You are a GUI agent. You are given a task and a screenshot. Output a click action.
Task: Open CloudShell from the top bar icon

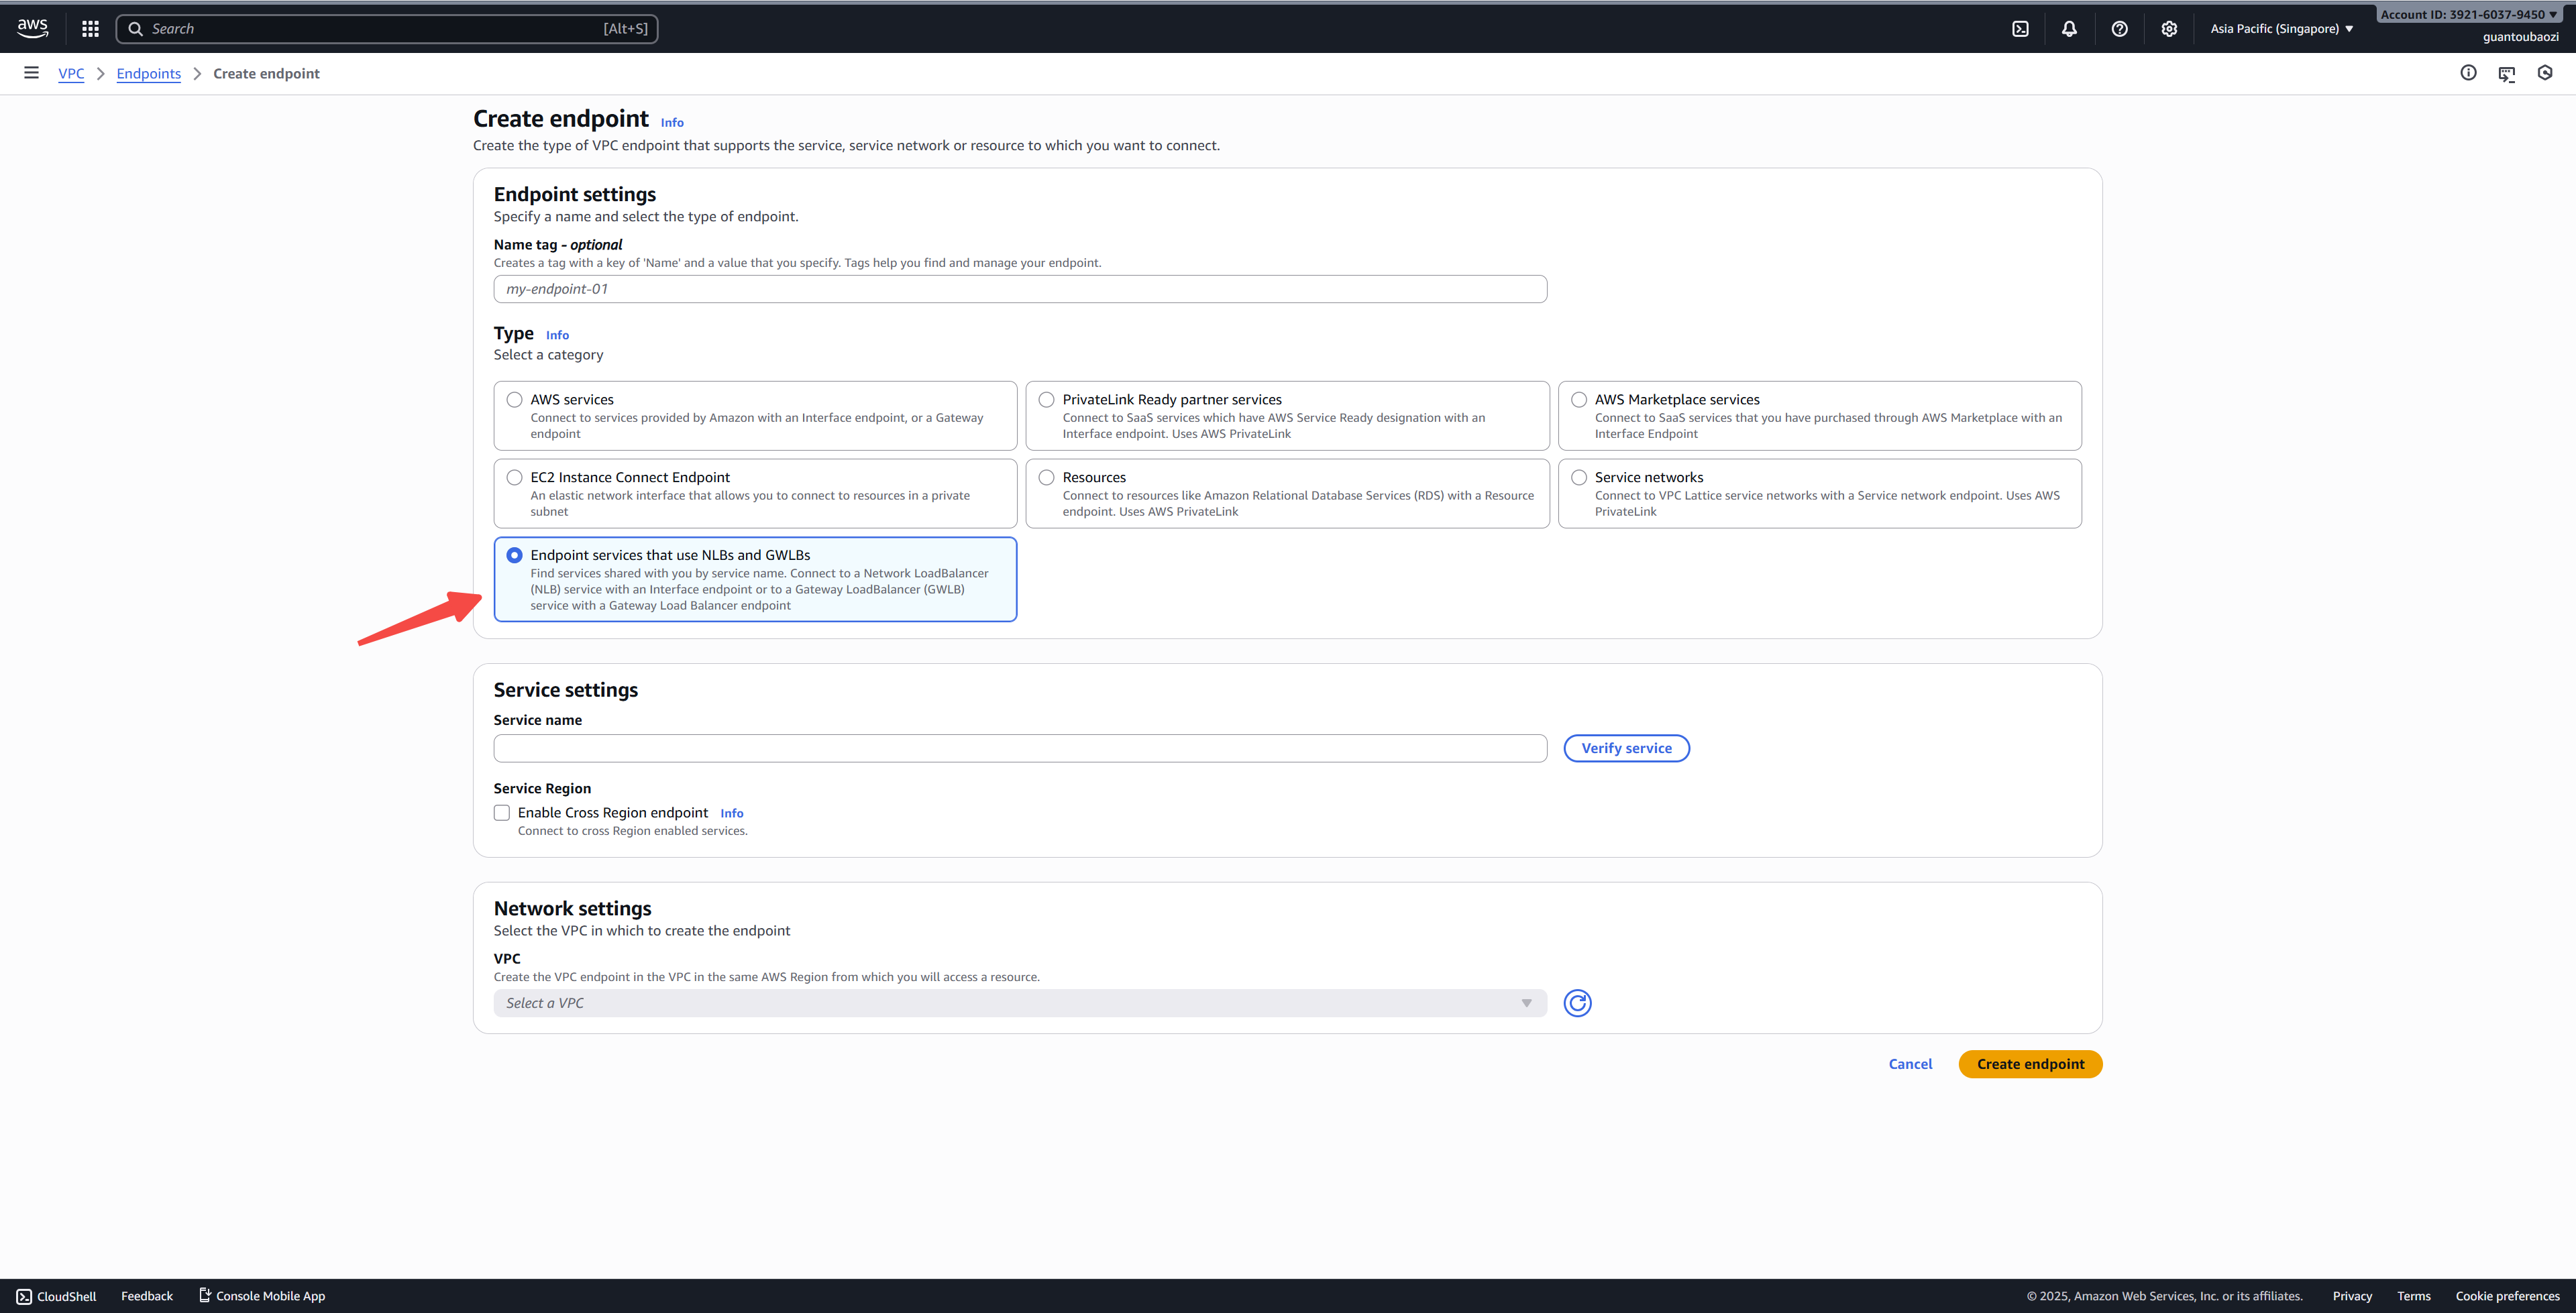pyautogui.click(x=2020, y=29)
